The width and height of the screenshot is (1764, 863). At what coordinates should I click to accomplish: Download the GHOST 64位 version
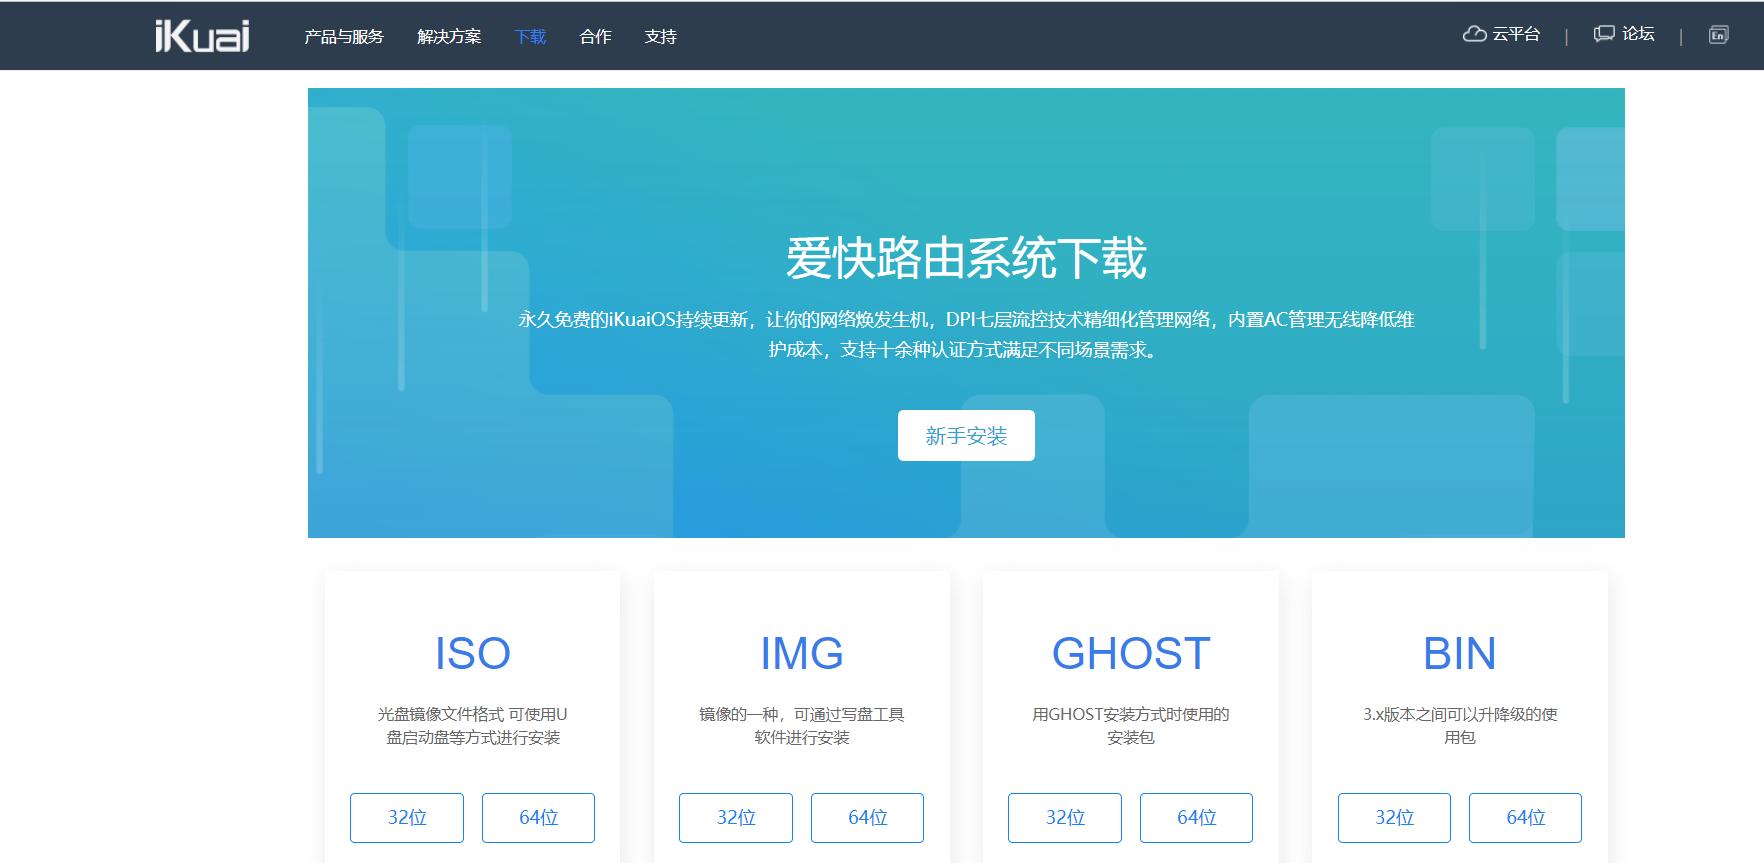click(1196, 818)
